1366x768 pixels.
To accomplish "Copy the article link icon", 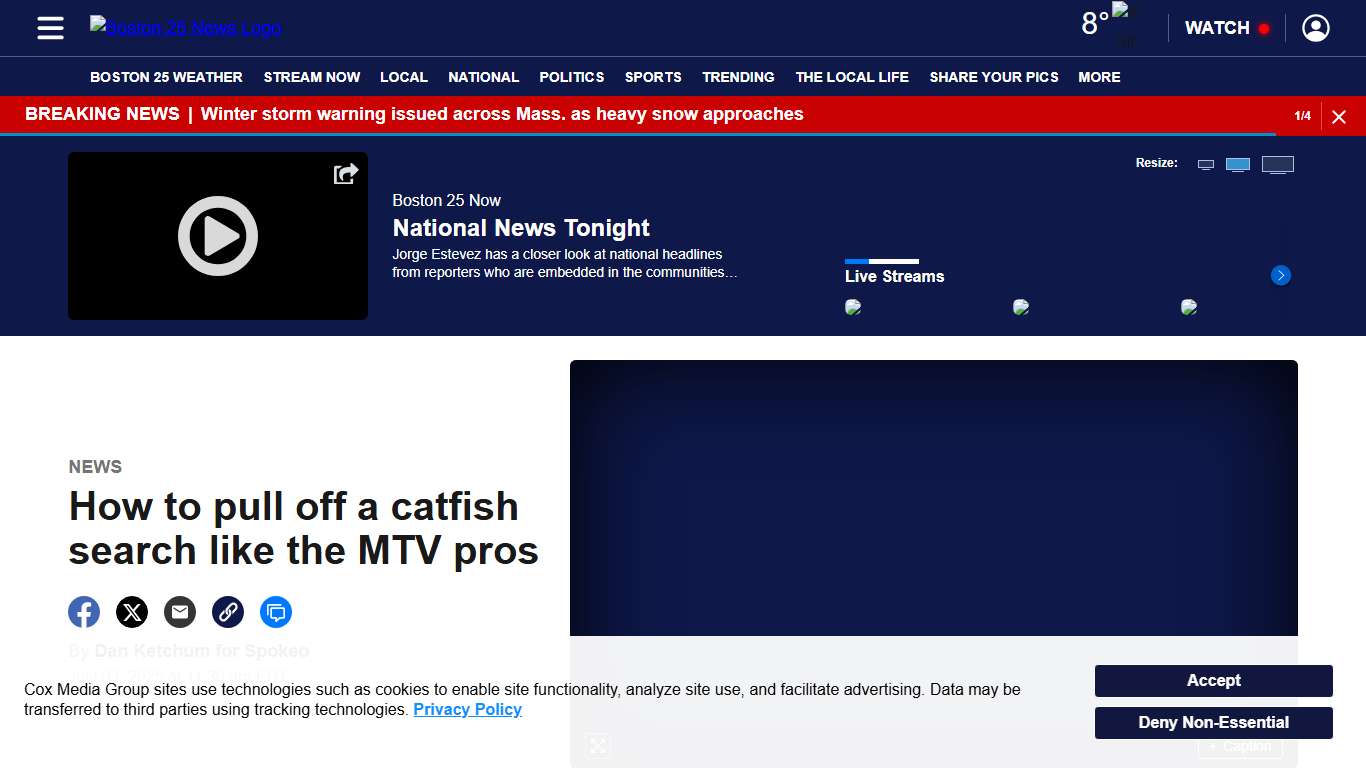I will tap(228, 612).
